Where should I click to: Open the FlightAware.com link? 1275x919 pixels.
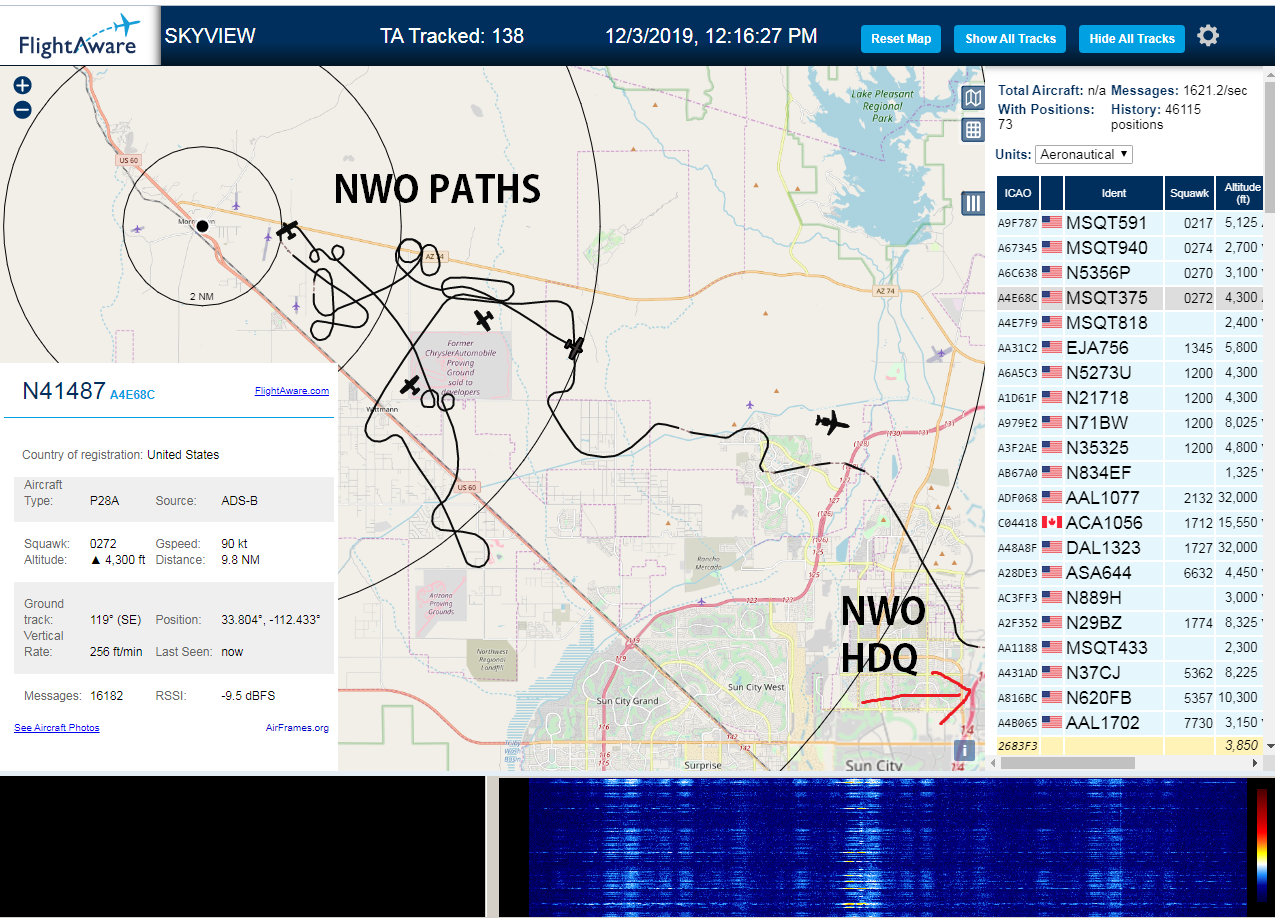pos(292,391)
